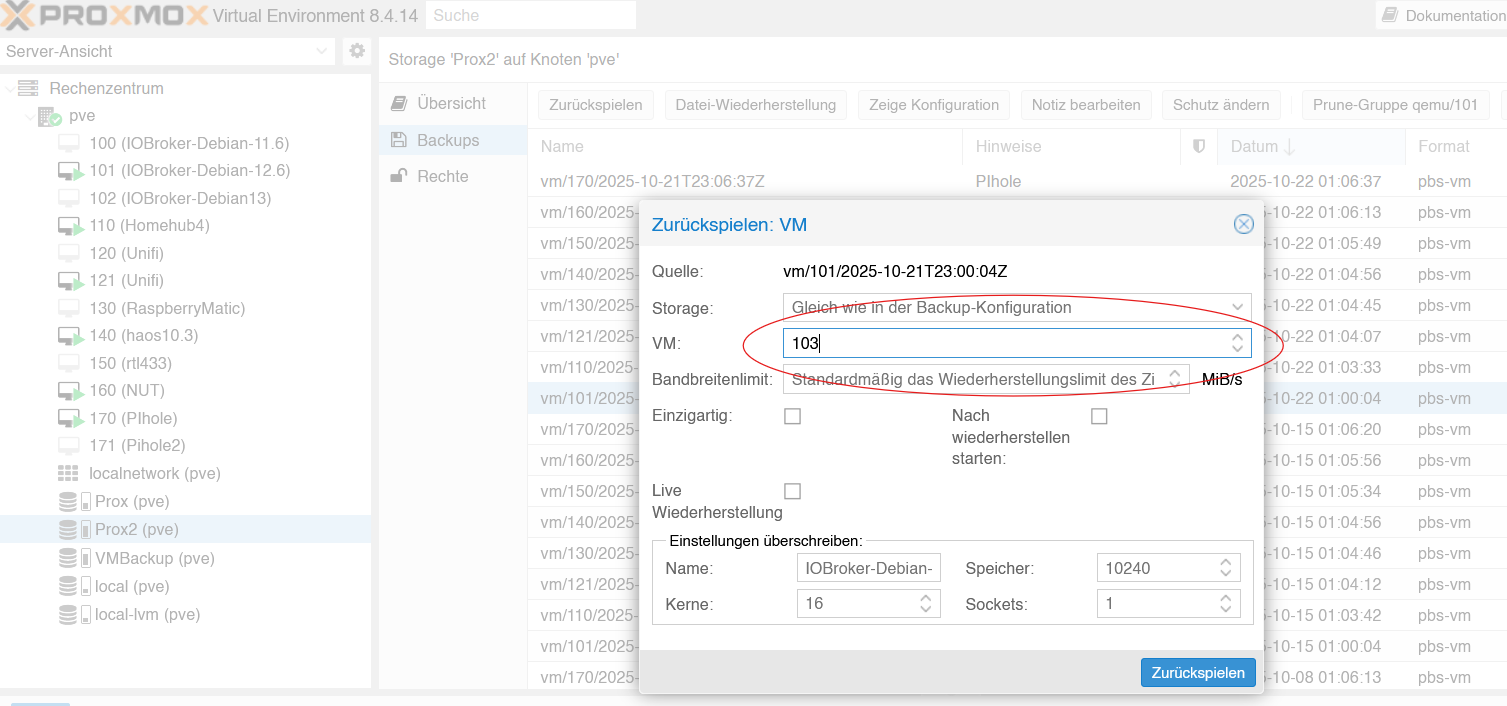Click Notiz bearbeiten button
This screenshot has width=1507, height=706.
pos(1086,104)
